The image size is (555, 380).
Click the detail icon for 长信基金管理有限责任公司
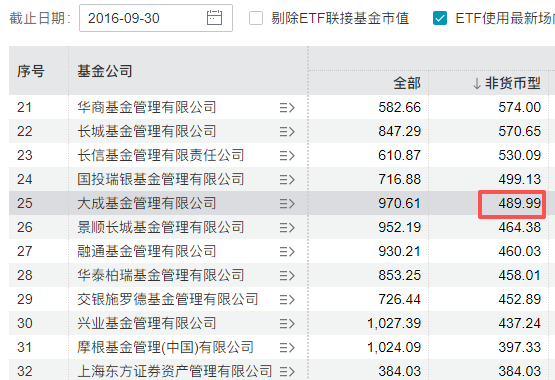[x=287, y=156]
